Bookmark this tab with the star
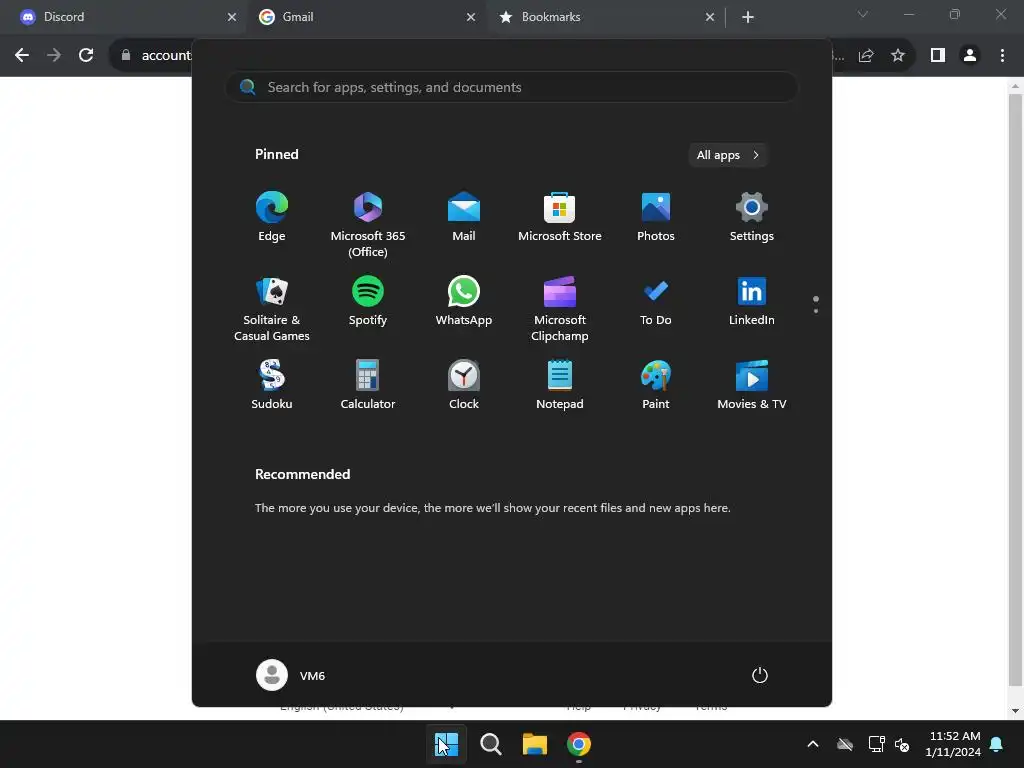The height and width of the screenshot is (768, 1024). (898, 56)
